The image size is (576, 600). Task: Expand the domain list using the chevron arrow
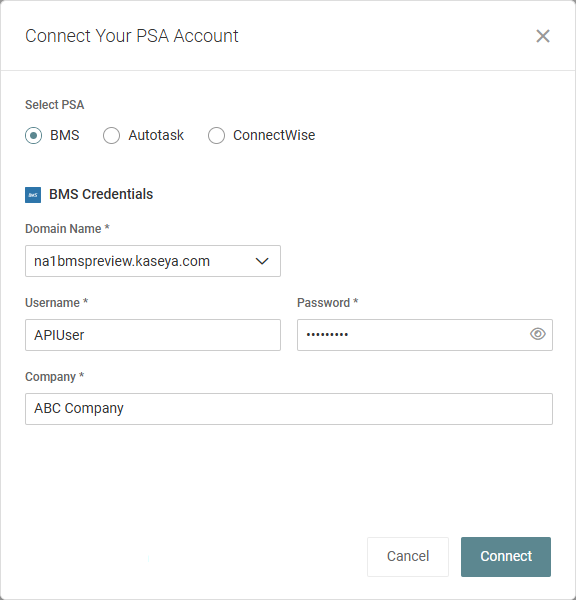point(262,261)
